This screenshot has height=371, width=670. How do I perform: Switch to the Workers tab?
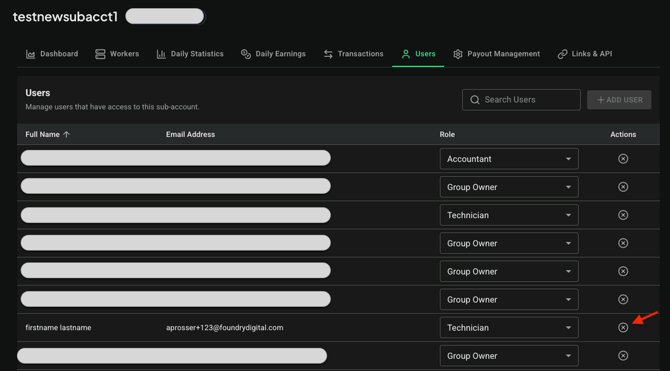(x=117, y=54)
